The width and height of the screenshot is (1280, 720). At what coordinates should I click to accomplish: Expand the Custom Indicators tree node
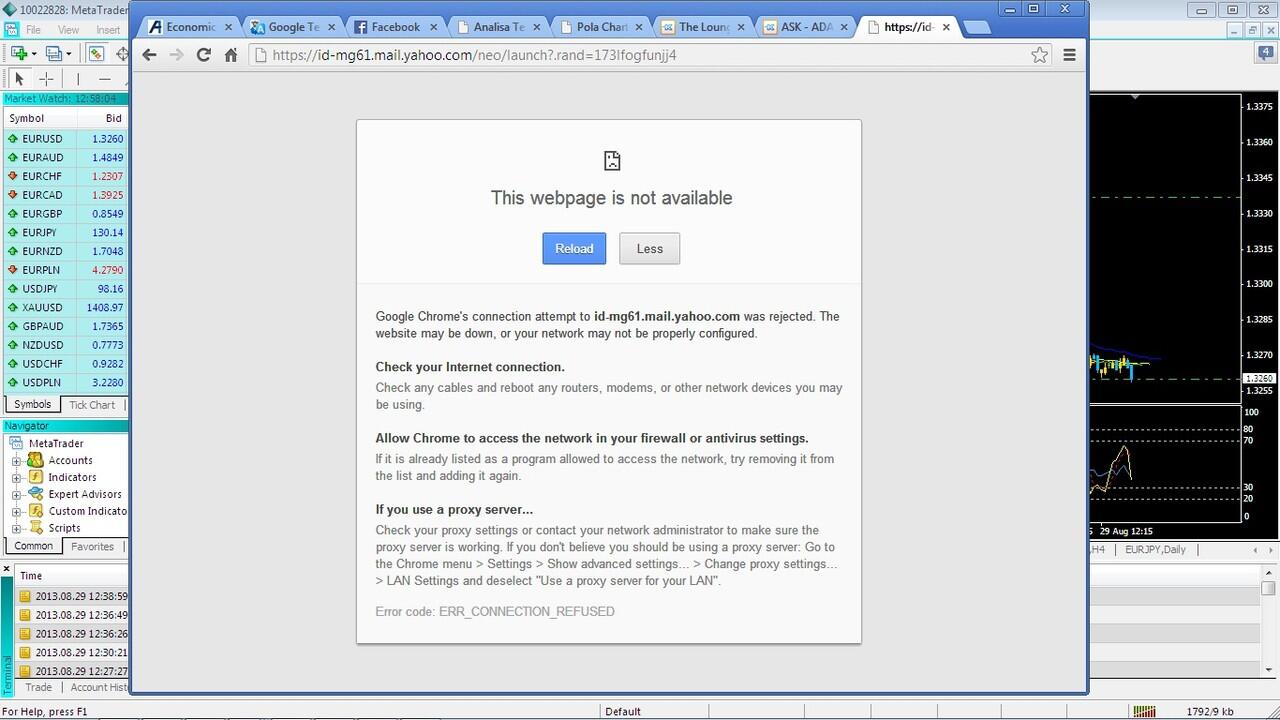coord(17,512)
